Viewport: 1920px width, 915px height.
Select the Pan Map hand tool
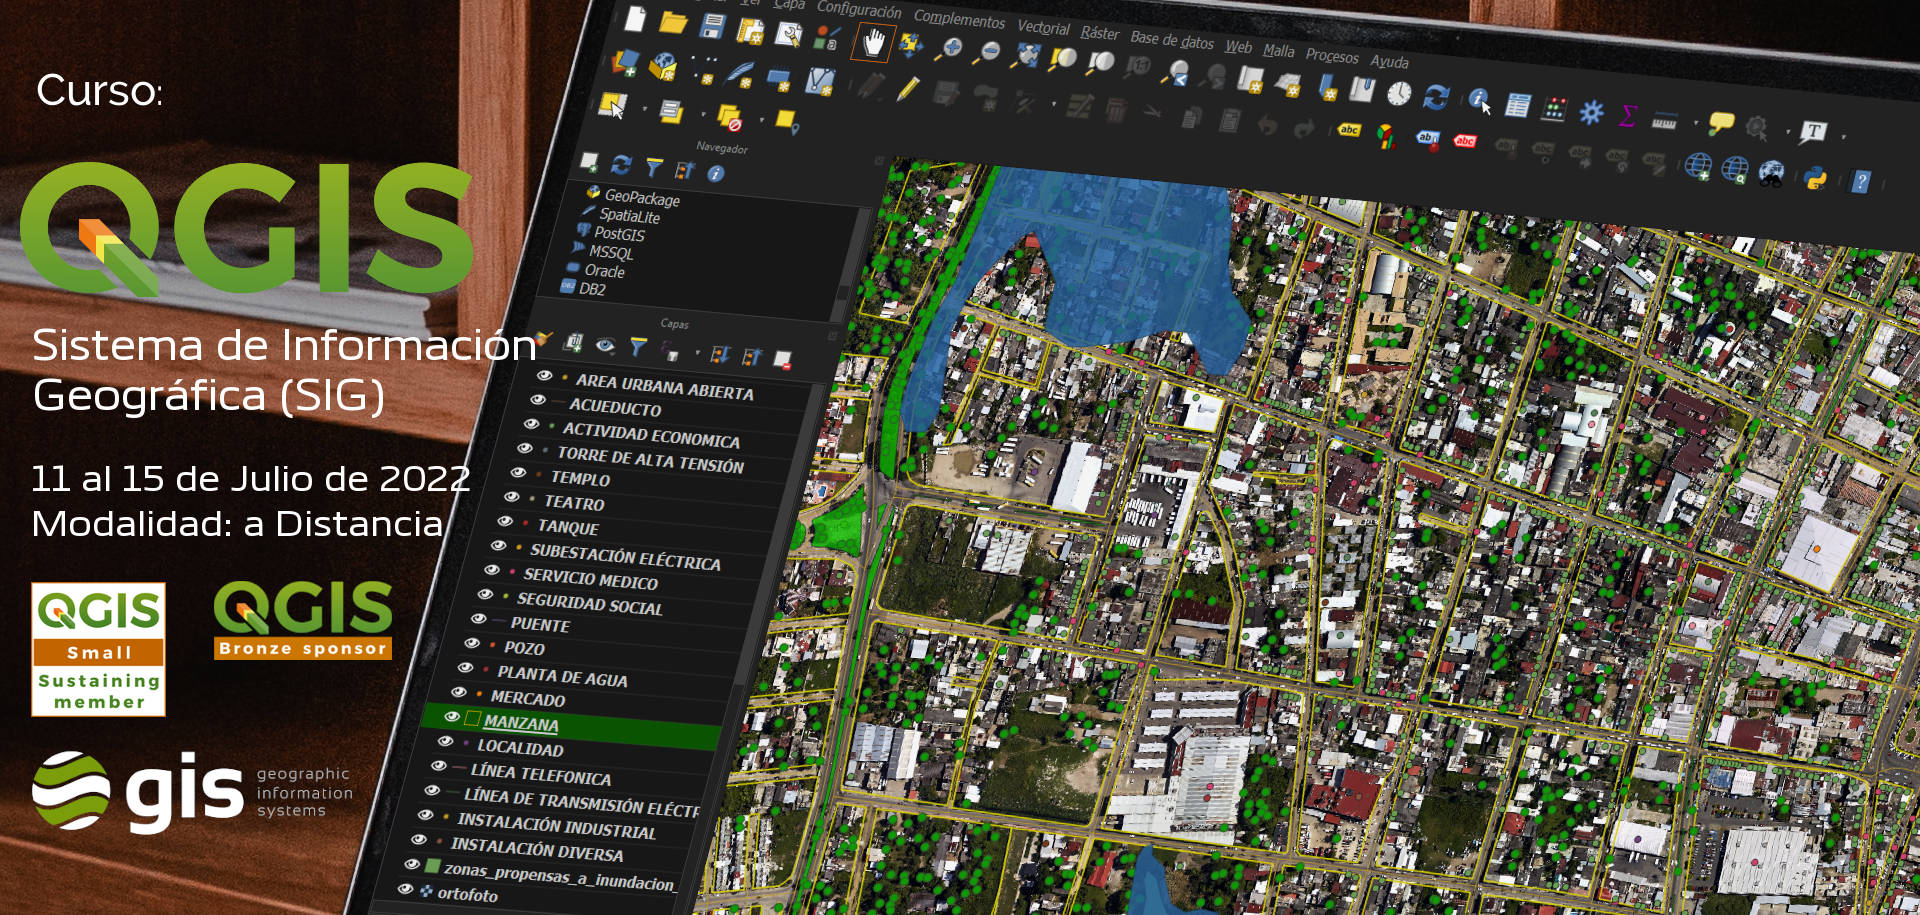[875, 42]
